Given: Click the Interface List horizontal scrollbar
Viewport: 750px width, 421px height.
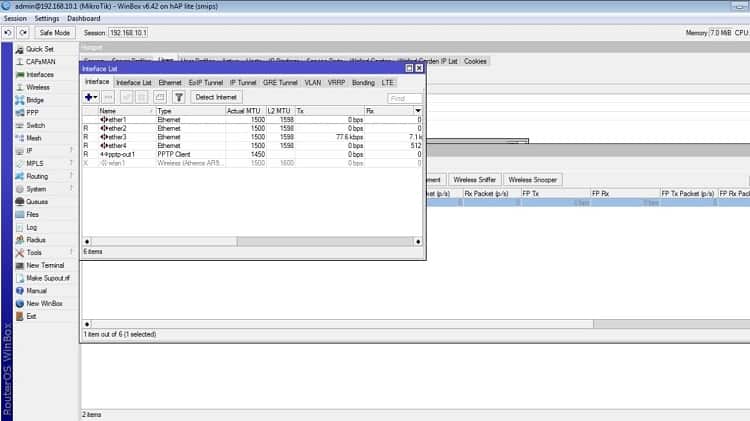Looking at the screenshot, I should [x=252, y=242].
